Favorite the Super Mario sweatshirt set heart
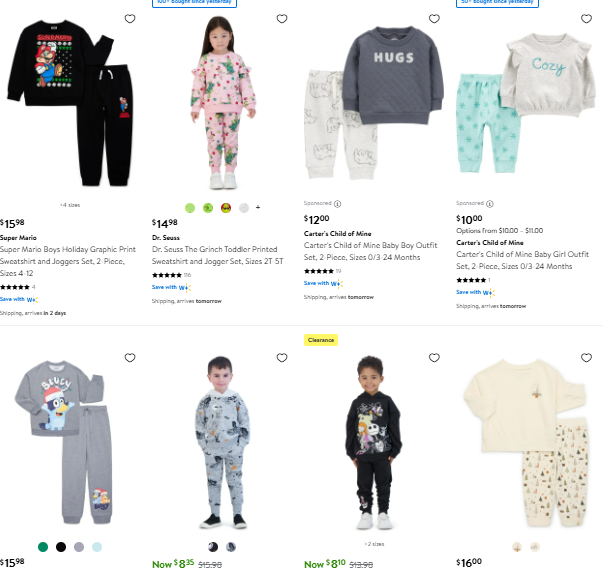The height and width of the screenshot is (568, 603). (130, 18)
